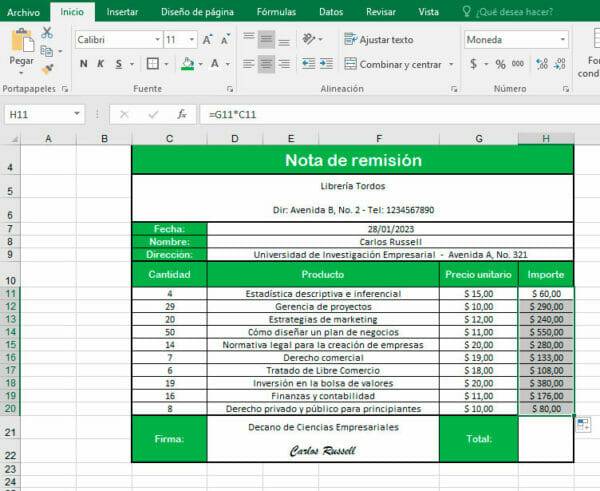The width and height of the screenshot is (600, 491).
Task: Open the font size 11 dropdown
Action: [192, 40]
